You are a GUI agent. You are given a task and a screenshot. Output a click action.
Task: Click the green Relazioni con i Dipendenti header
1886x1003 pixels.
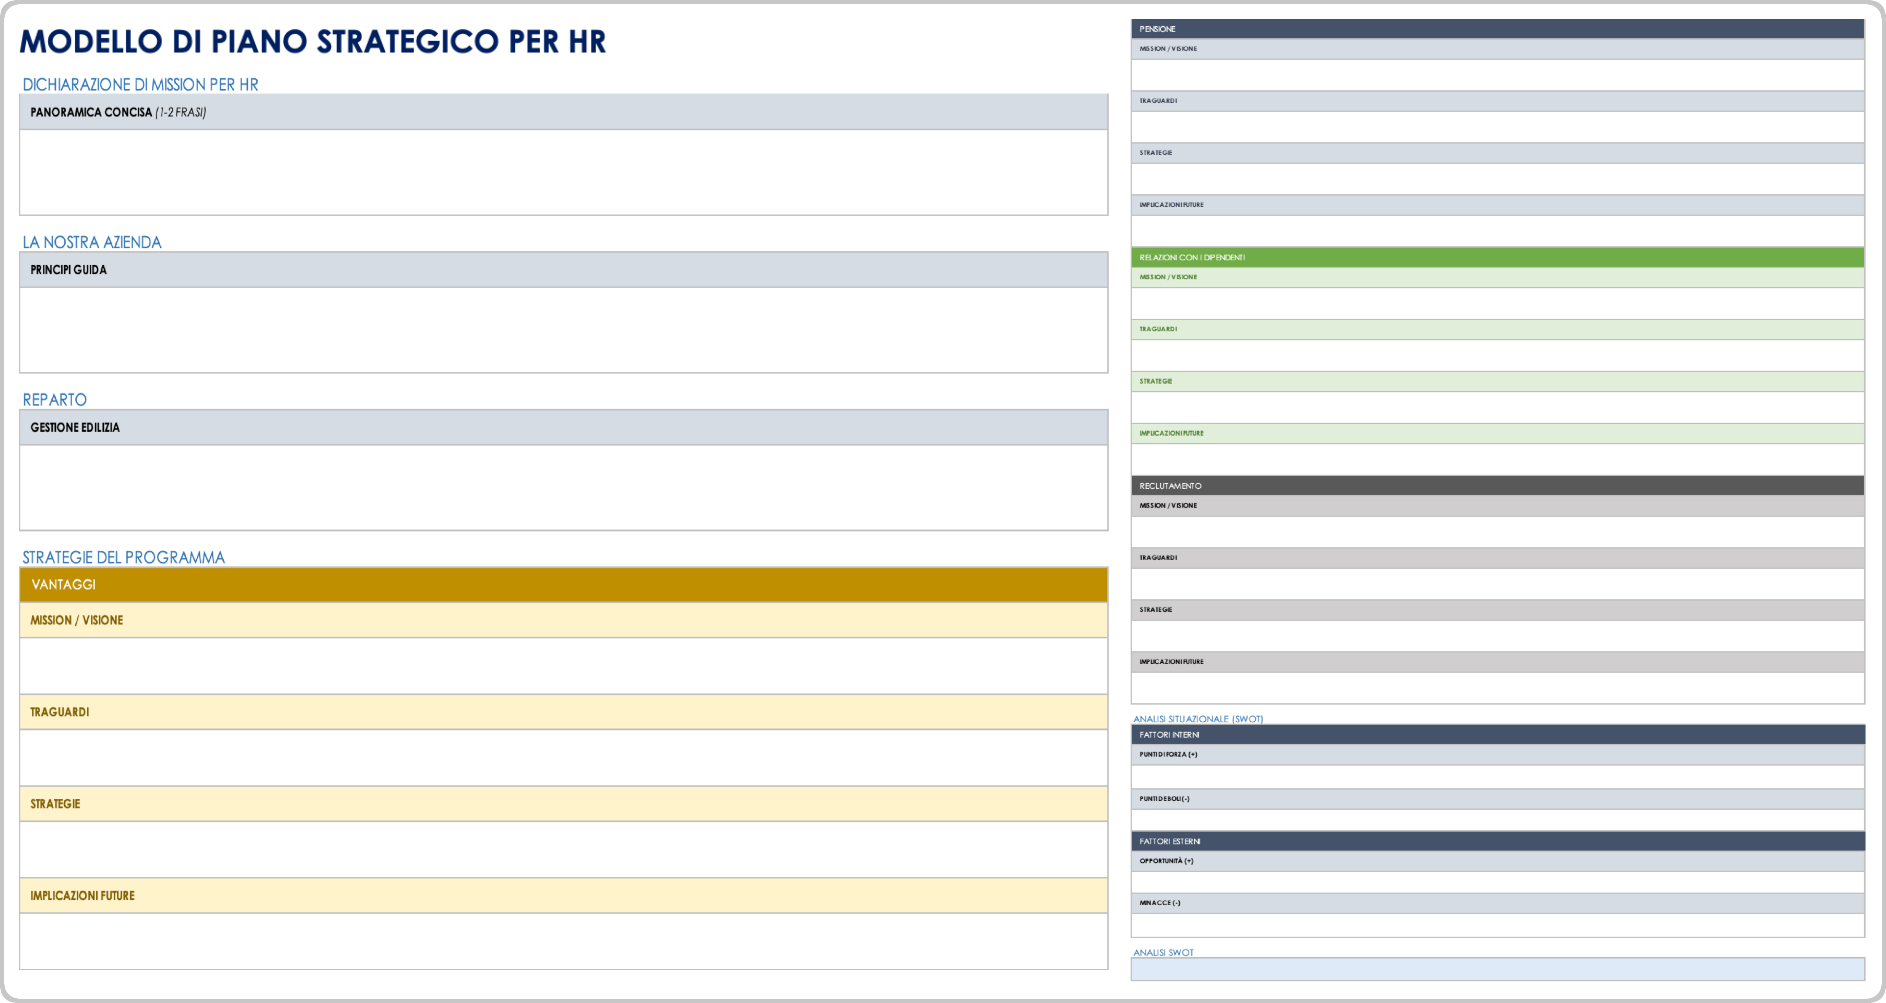1497,257
